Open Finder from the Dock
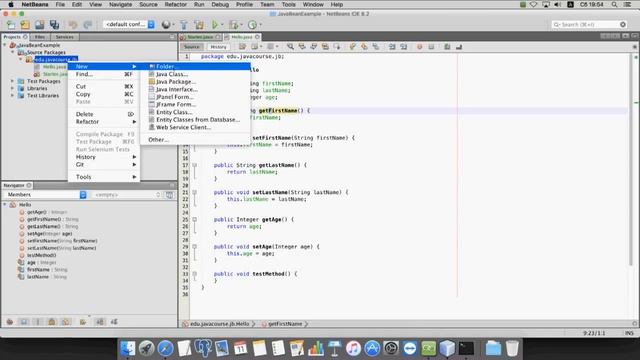The height and width of the screenshot is (360, 640). click(x=128, y=348)
